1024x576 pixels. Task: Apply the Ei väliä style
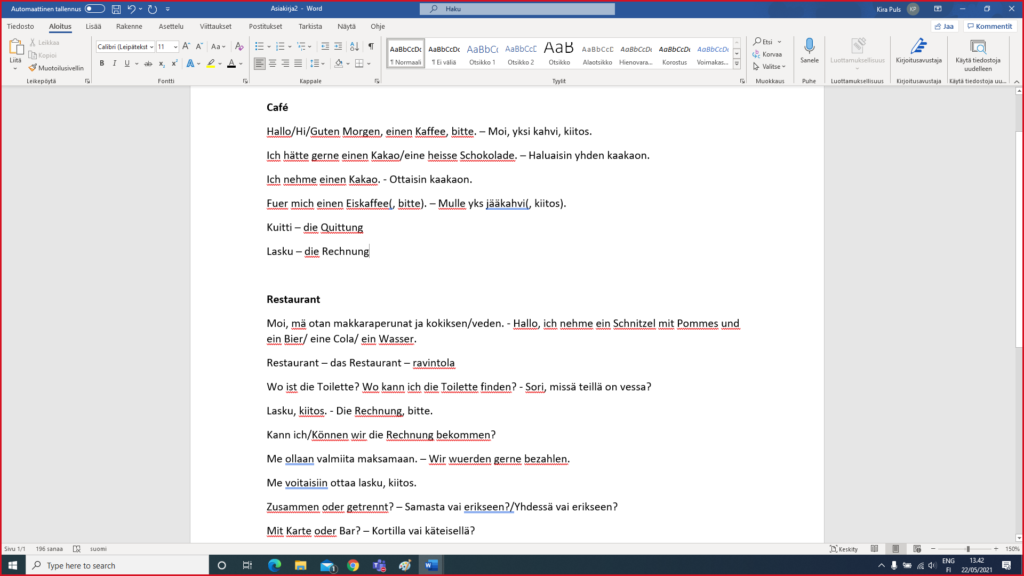[x=444, y=54]
